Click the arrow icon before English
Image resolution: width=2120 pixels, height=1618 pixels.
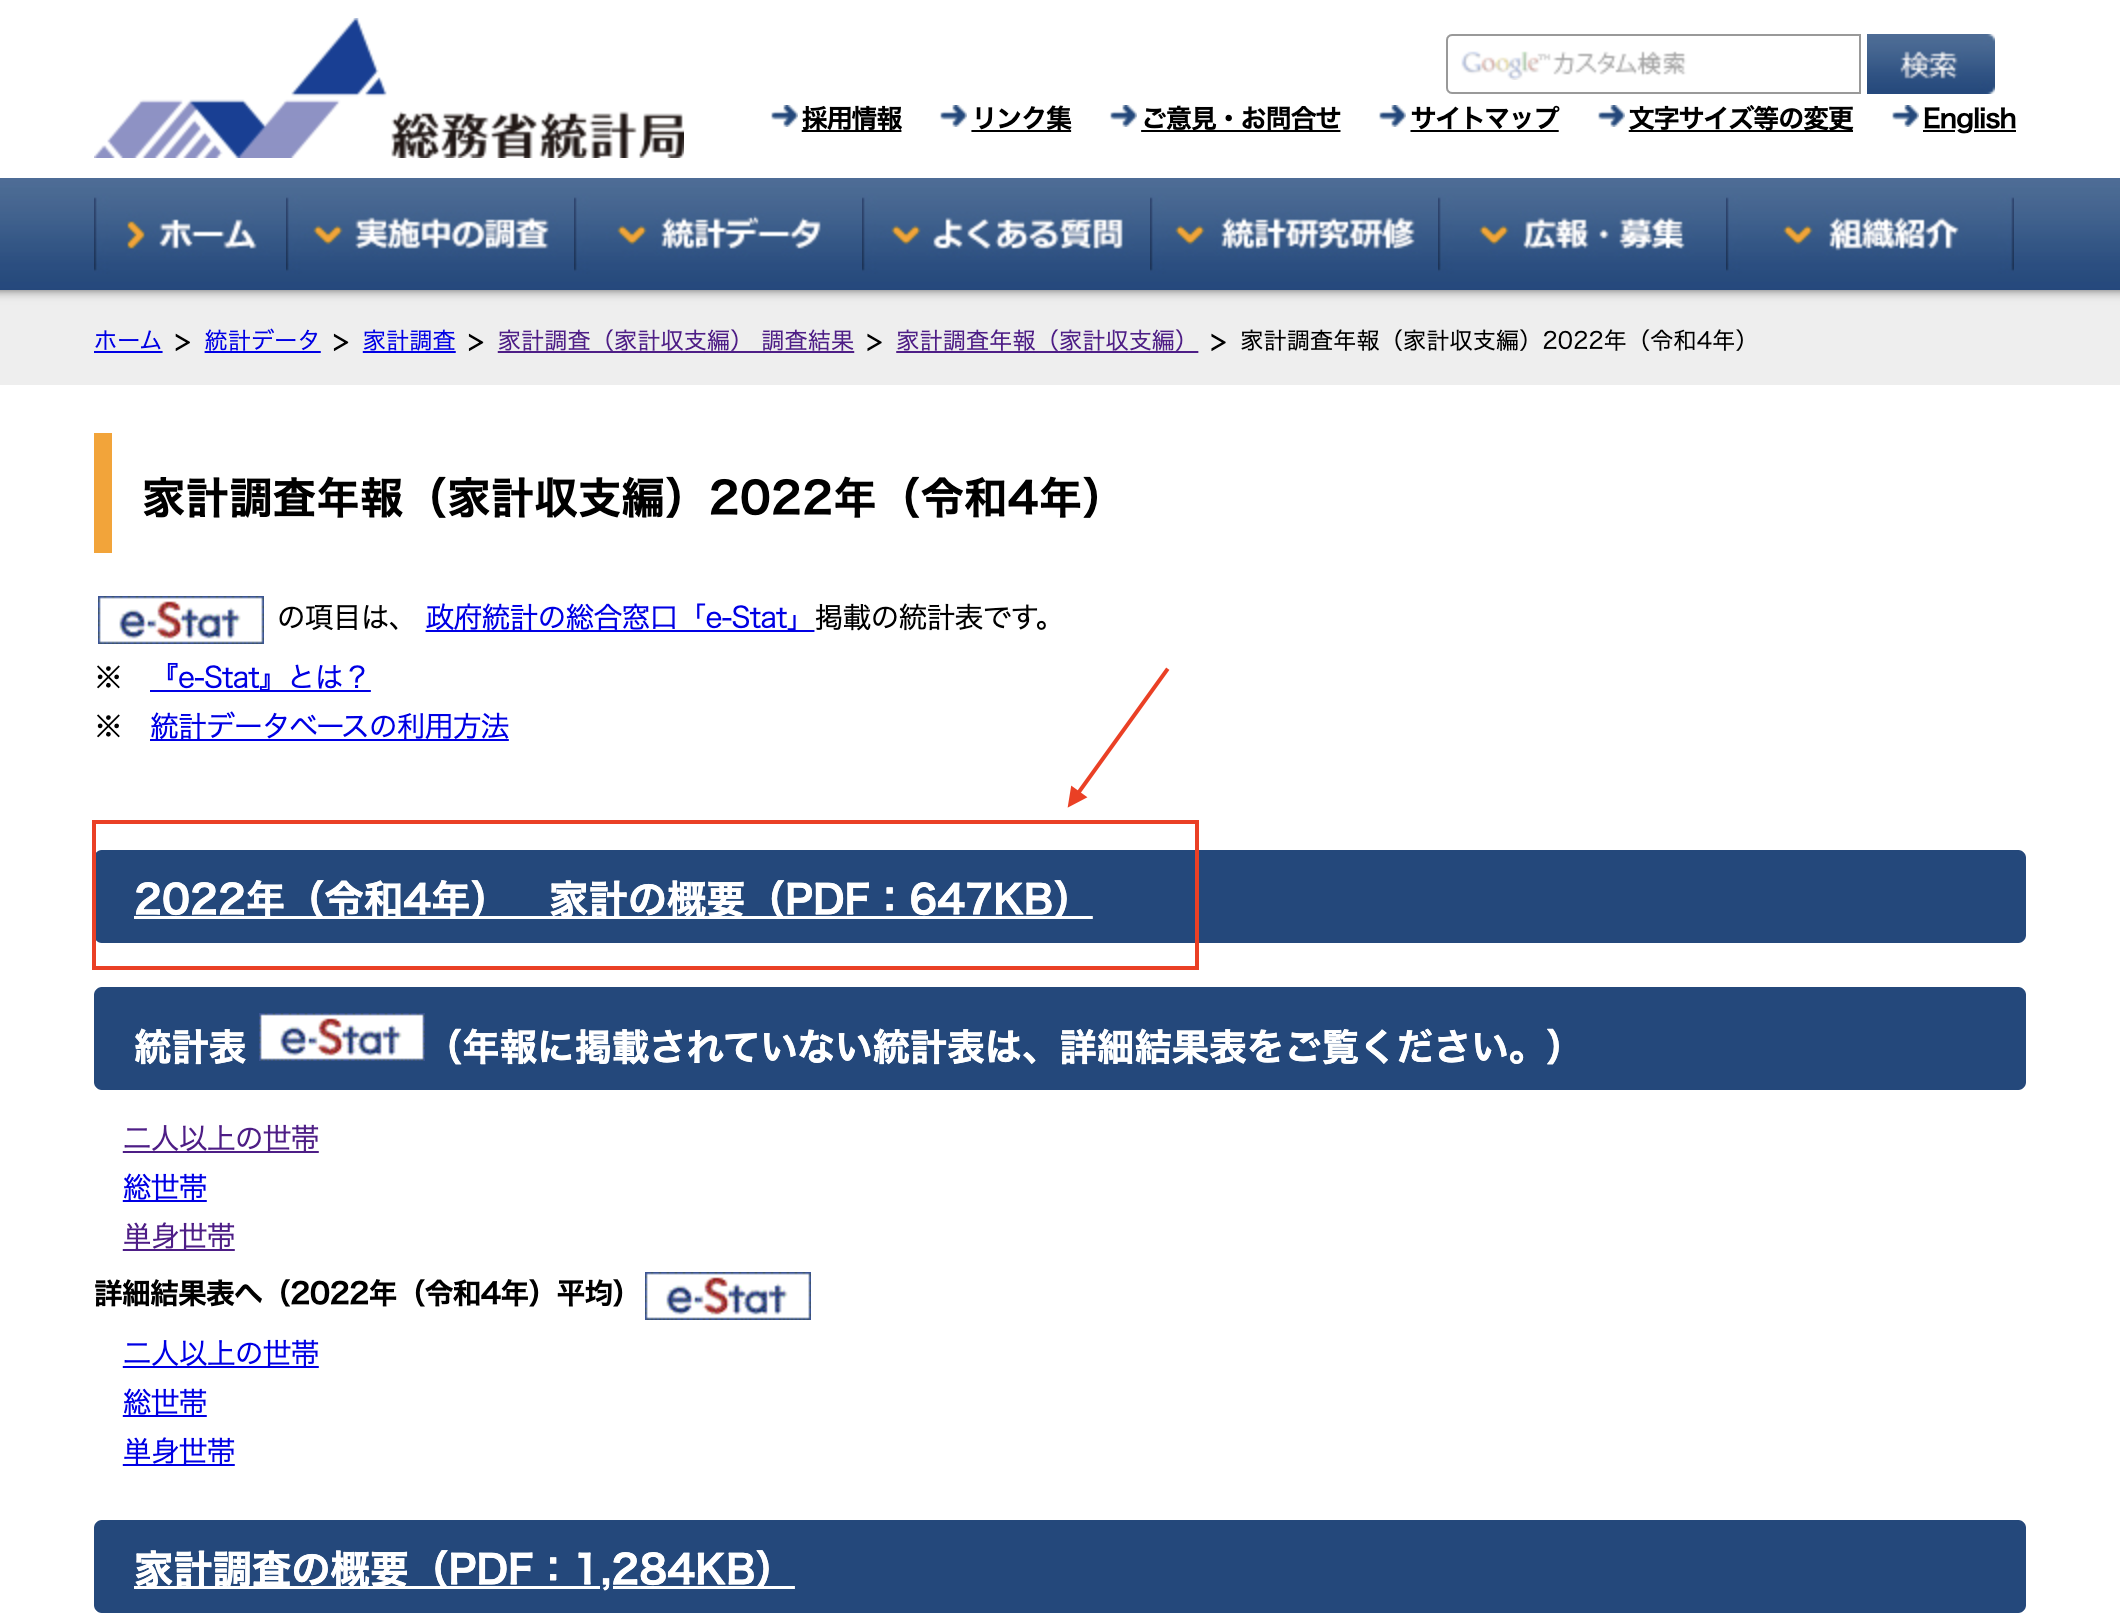pos(1905,117)
